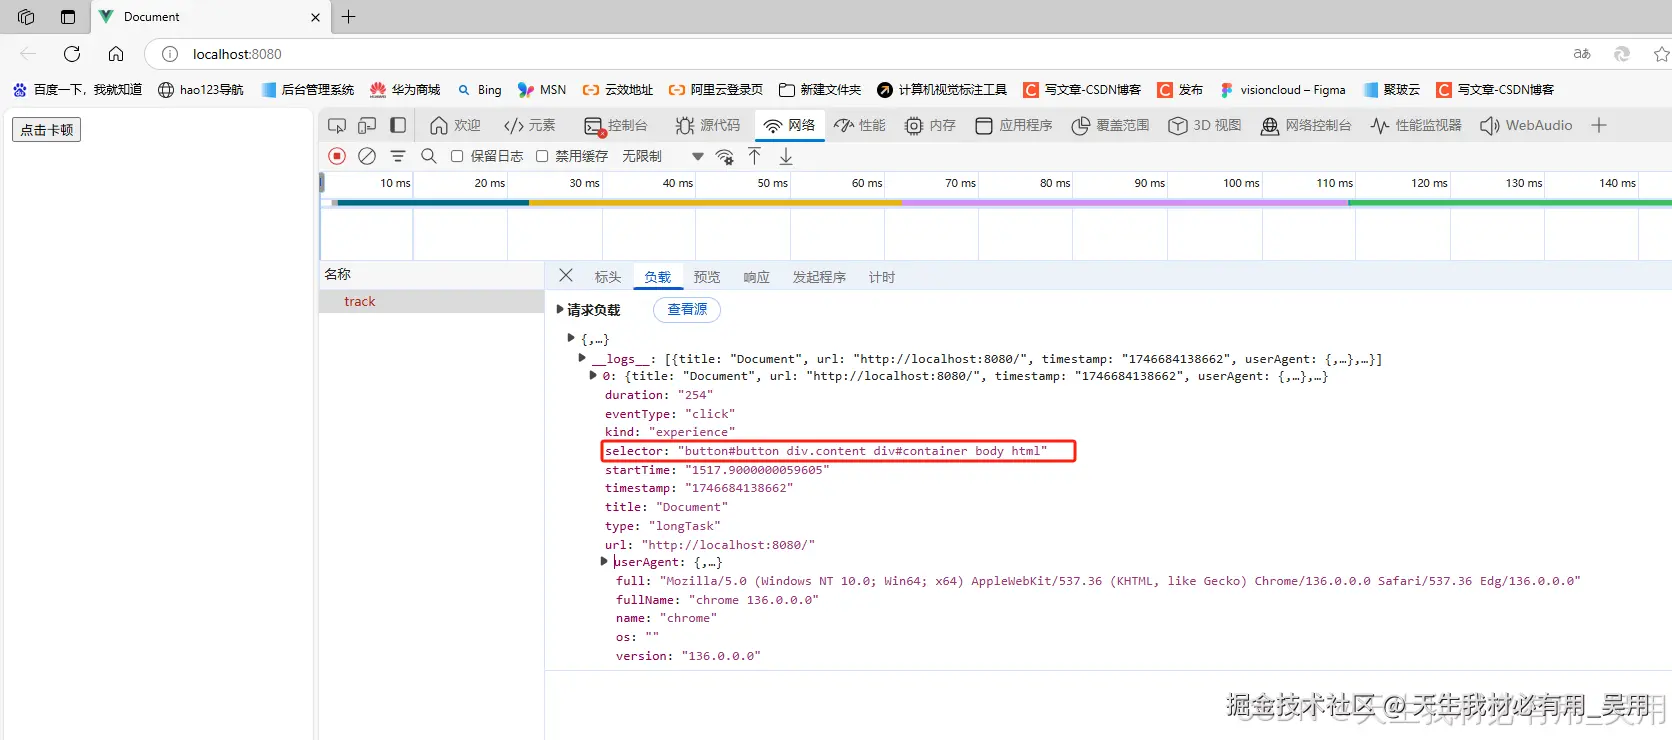Viewport: 1672px width, 740px height.
Task: Close the request details panel
Action: point(566,275)
